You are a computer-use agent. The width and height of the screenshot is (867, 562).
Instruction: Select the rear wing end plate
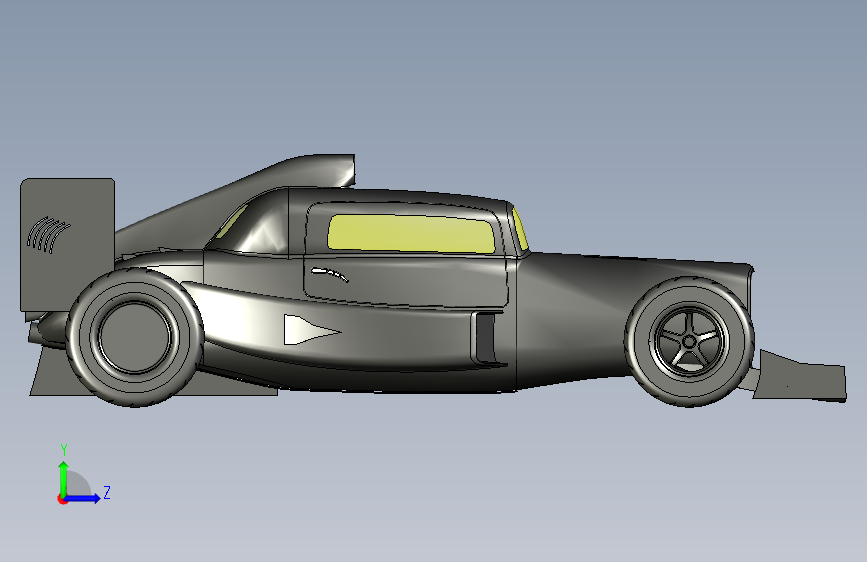67,243
